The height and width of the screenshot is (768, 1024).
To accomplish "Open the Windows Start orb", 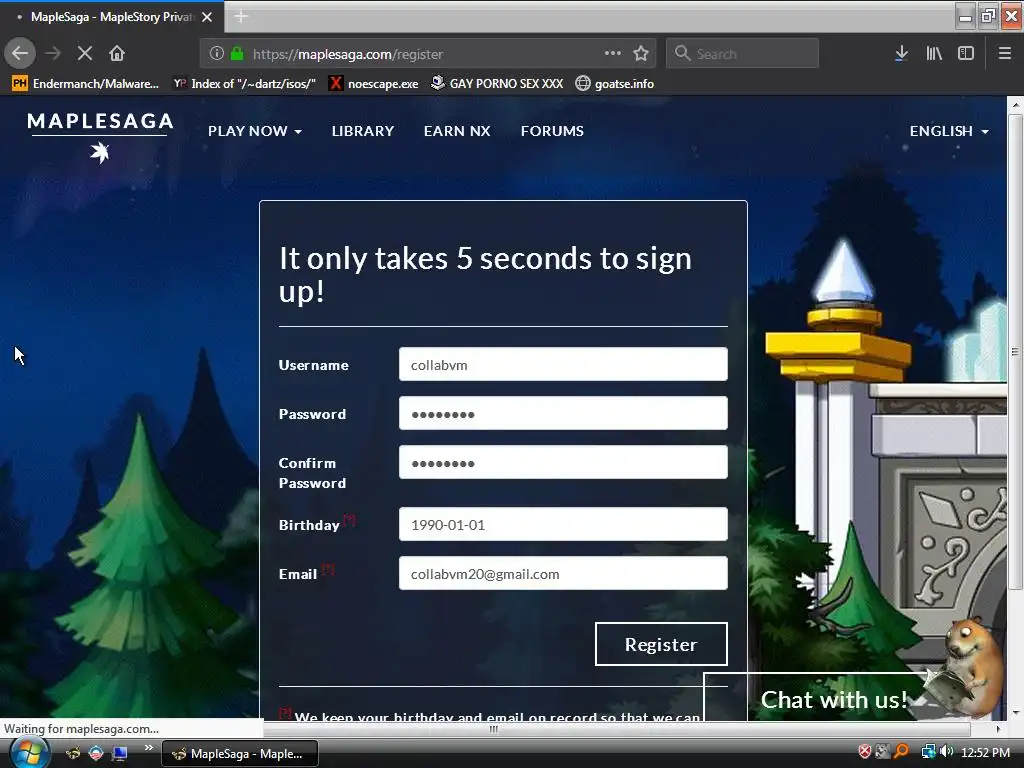I will (29, 752).
